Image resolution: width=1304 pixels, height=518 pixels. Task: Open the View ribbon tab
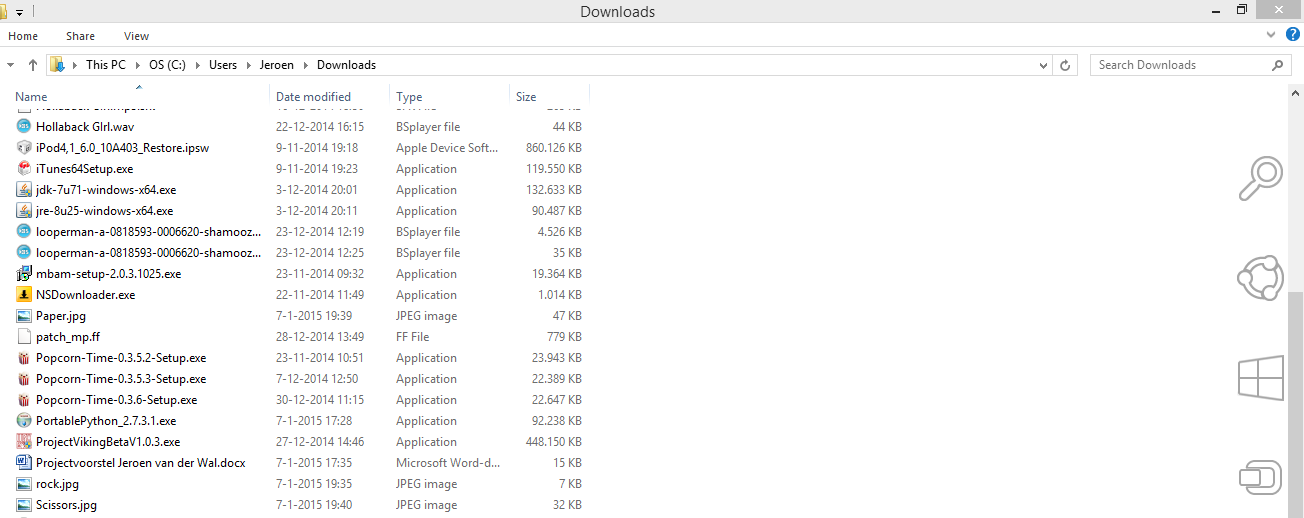coord(137,36)
